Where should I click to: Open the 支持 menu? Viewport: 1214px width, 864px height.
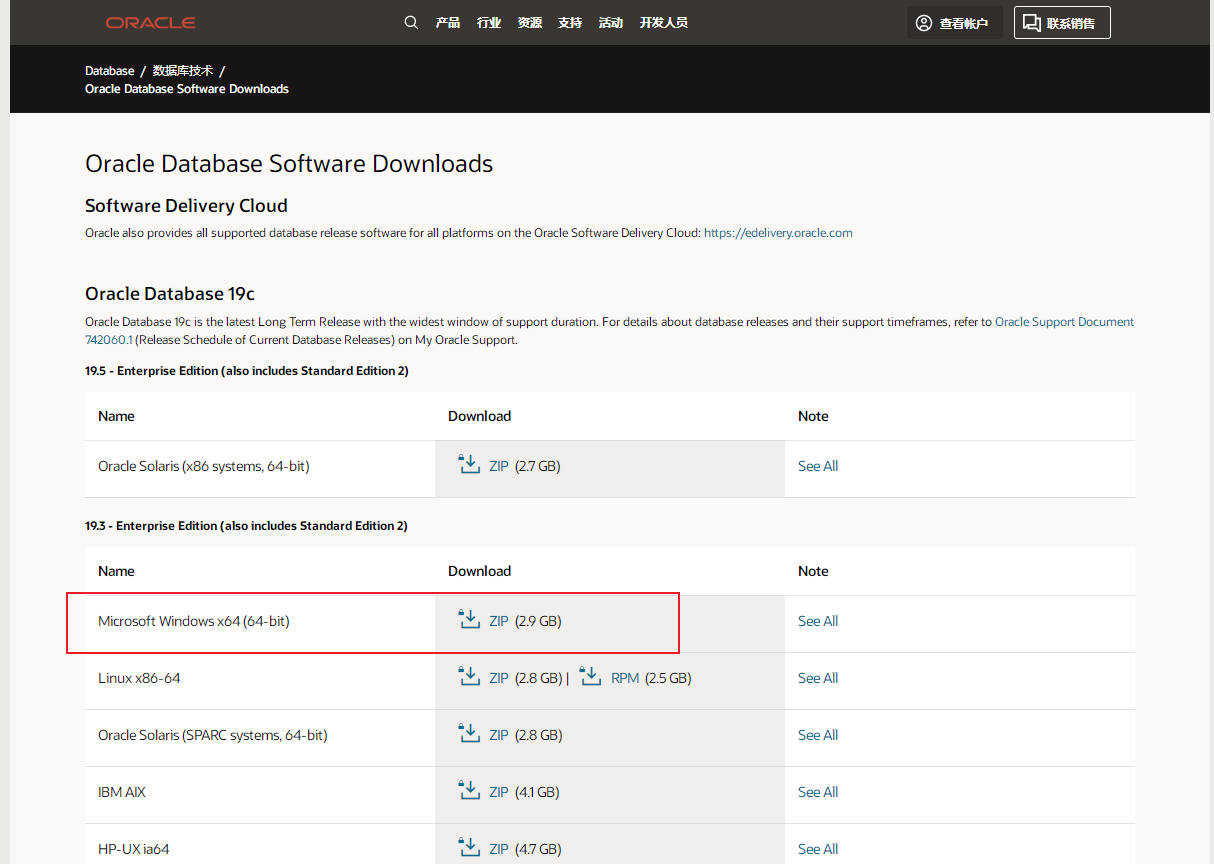tap(570, 23)
